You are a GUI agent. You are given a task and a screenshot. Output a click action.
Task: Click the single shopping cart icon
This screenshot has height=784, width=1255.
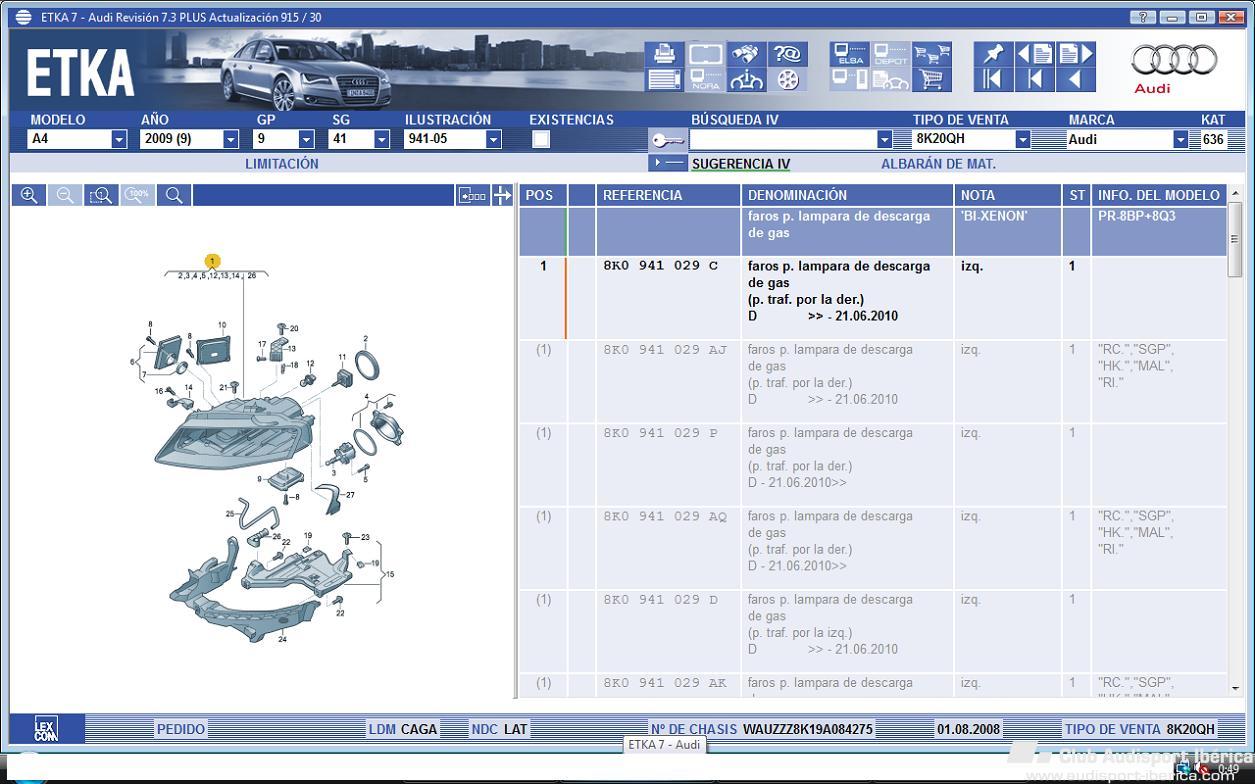tap(932, 80)
